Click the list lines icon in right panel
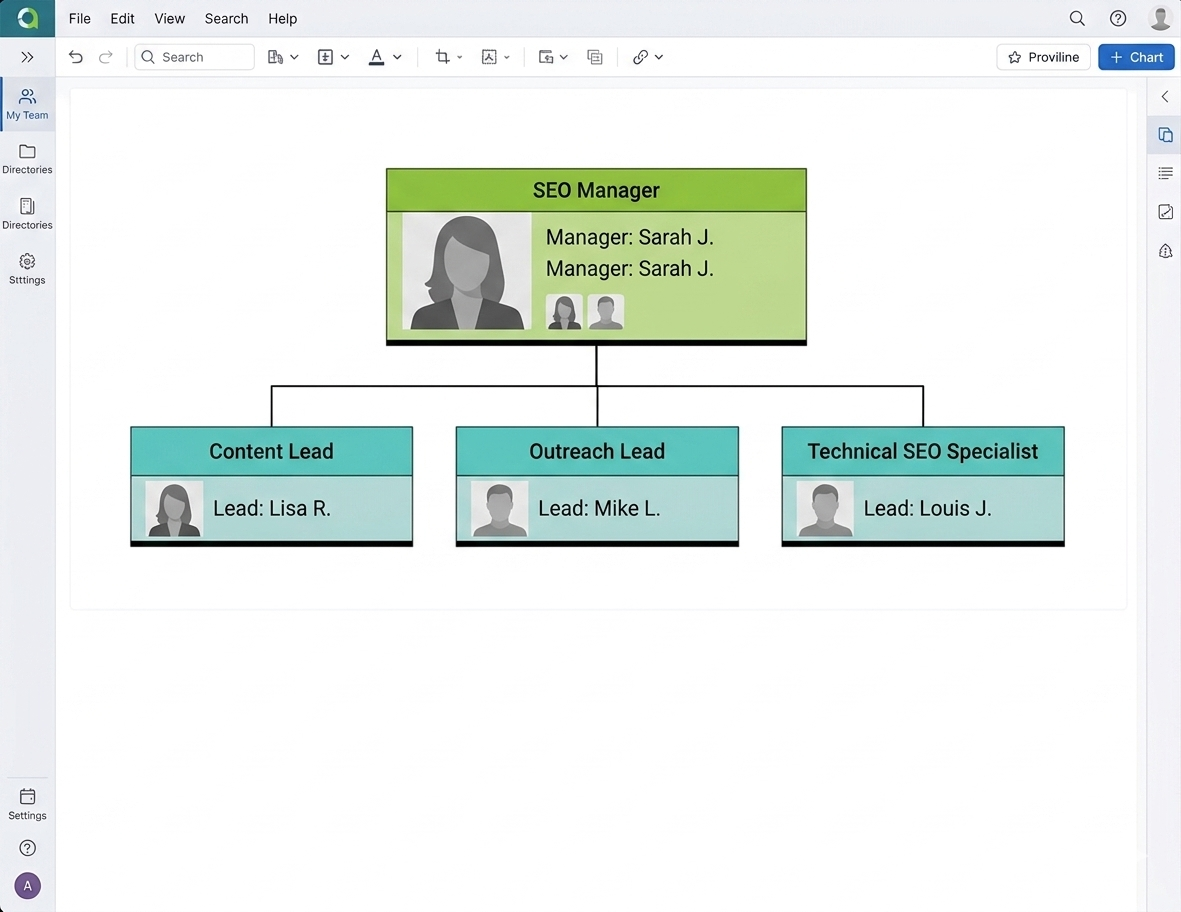The height and width of the screenshot is (912, 1181). [1164, 173]
